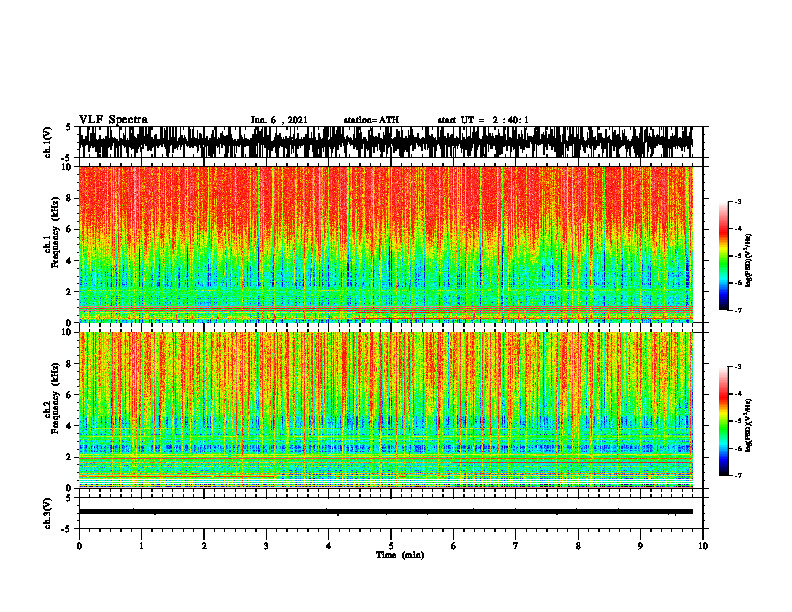792x612 pixels.
Task: Click time axis tick label "7"
Action: tap(516, 546)
